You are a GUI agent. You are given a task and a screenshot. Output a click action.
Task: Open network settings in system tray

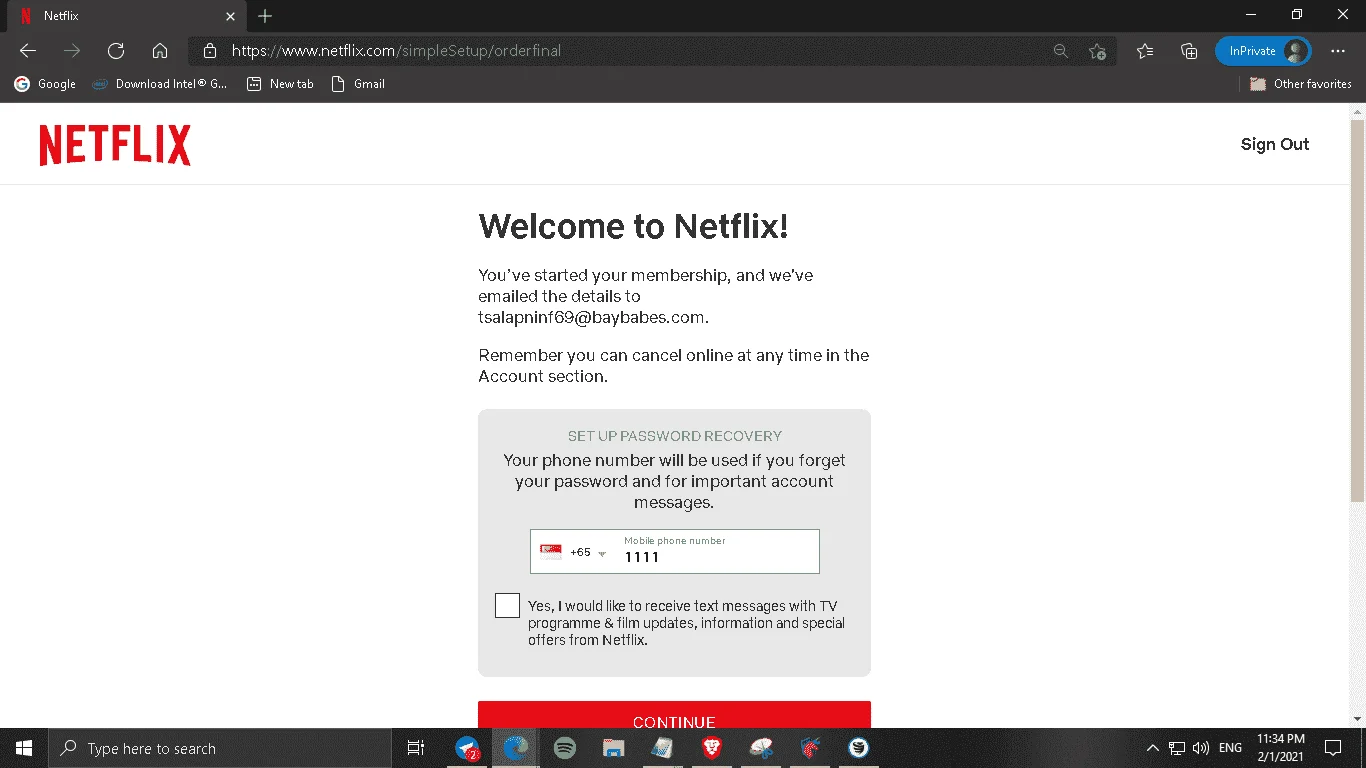coord(1177,748)
